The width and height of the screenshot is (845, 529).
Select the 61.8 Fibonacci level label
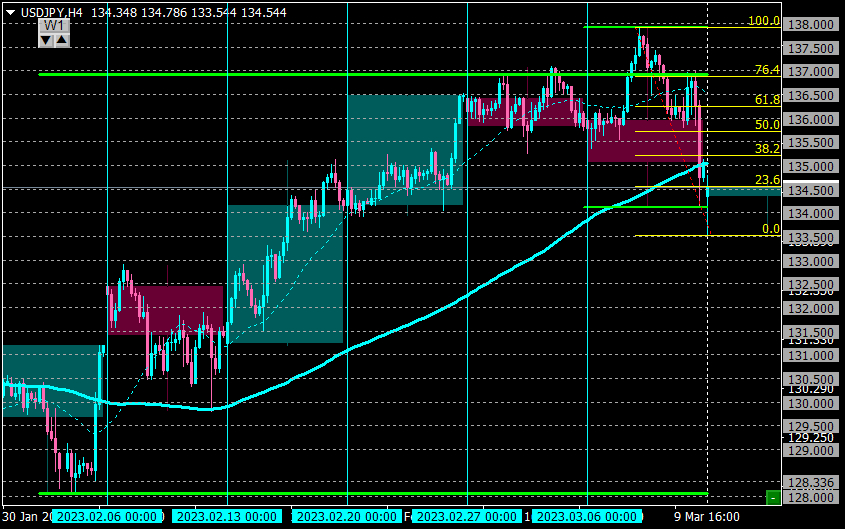click(767, 100)
